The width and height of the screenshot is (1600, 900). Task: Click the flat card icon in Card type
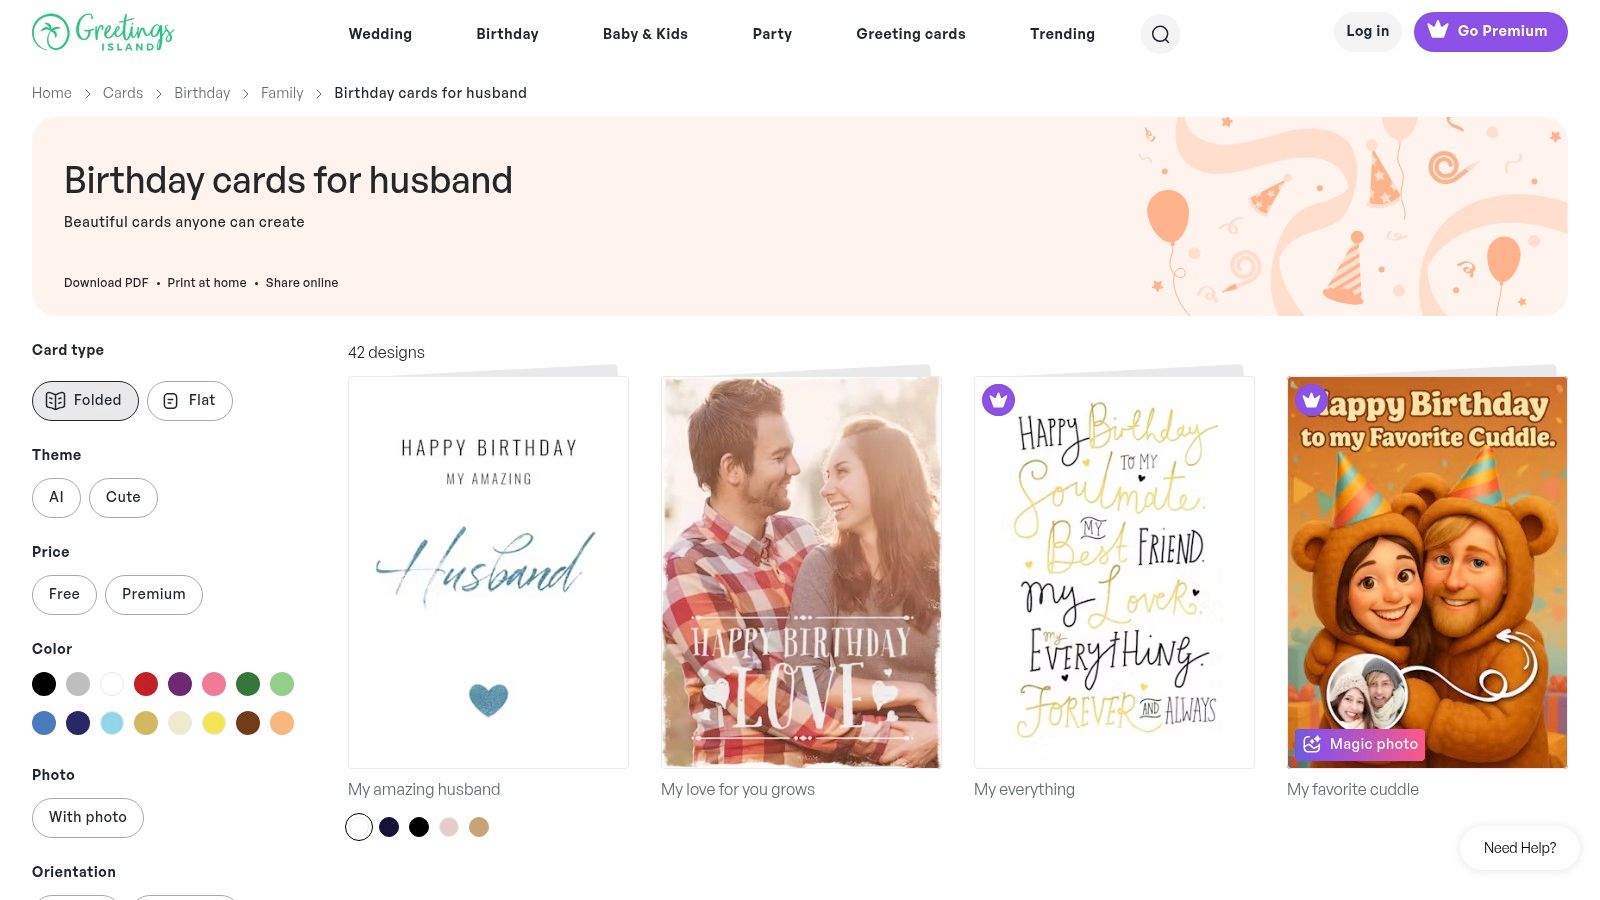coord(171,400)
